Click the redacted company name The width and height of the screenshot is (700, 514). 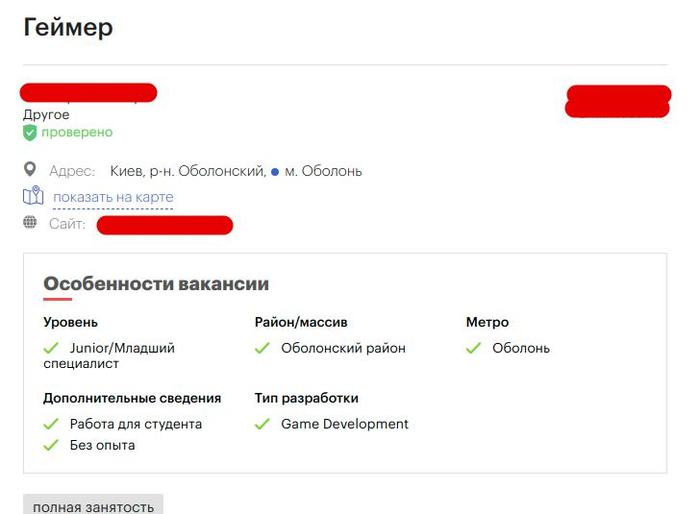click(x=88, y=92)
